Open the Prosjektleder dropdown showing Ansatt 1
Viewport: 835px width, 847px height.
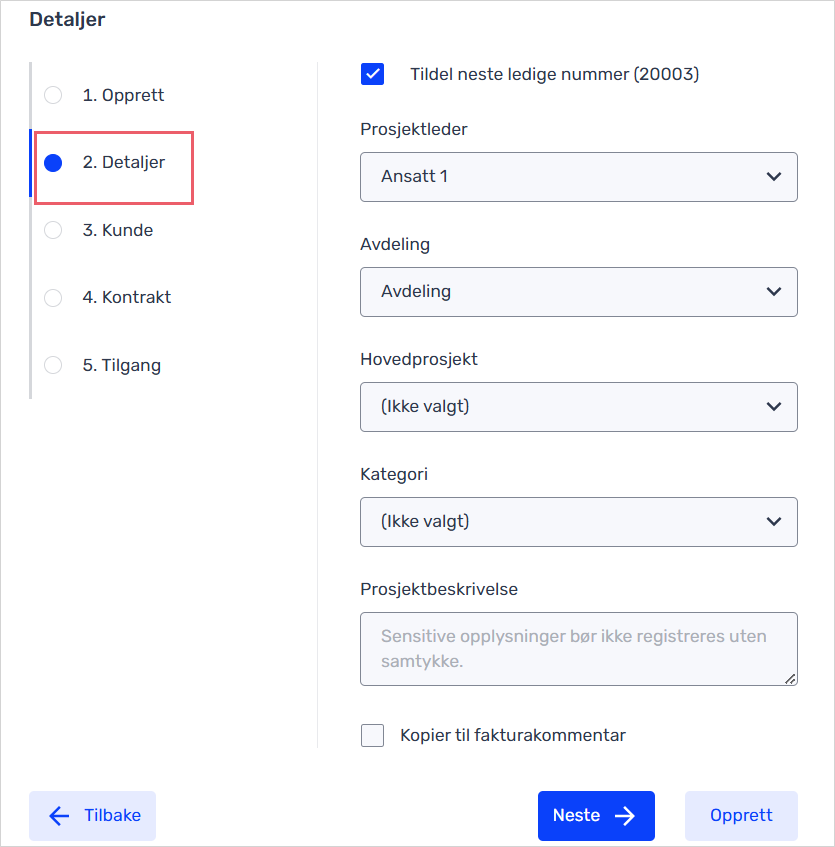pos(579,177)
